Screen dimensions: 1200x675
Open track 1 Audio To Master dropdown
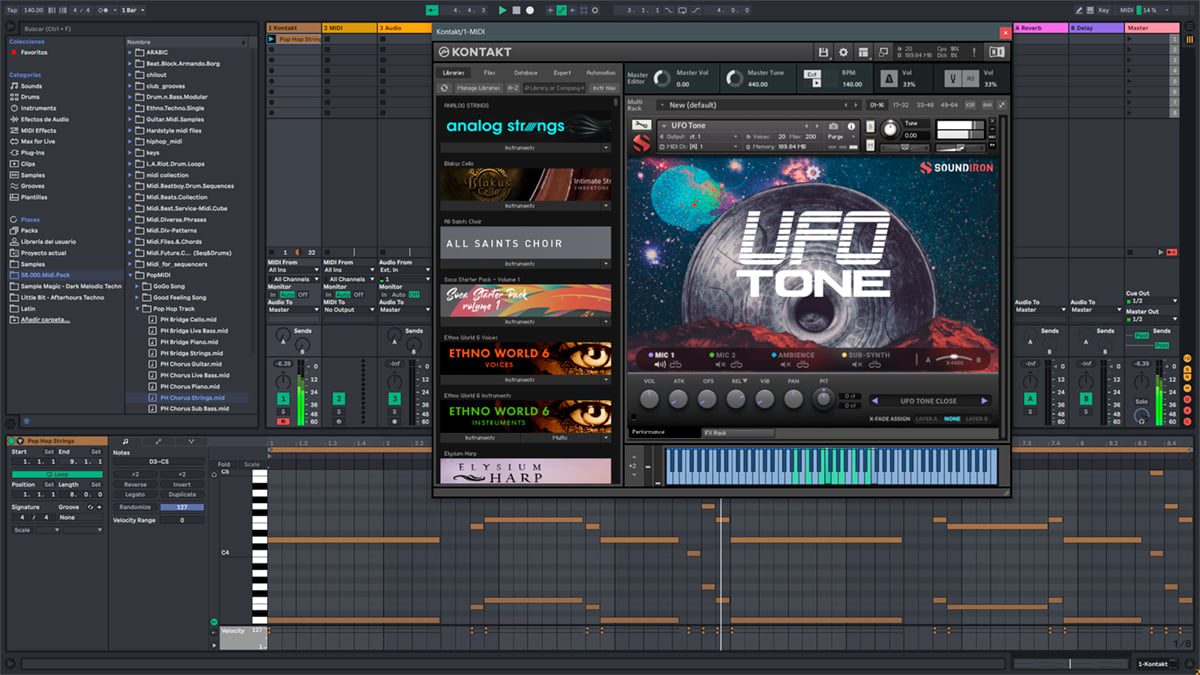tap(293, 310)
